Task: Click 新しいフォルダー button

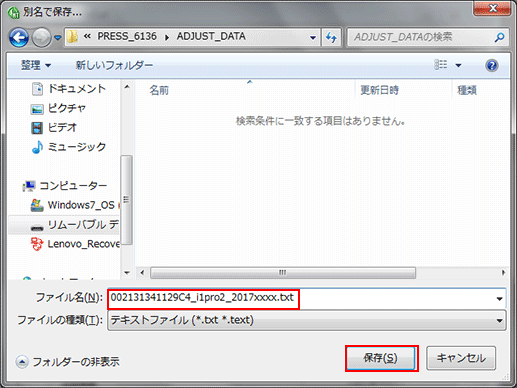Action: [x=114, y=65]
